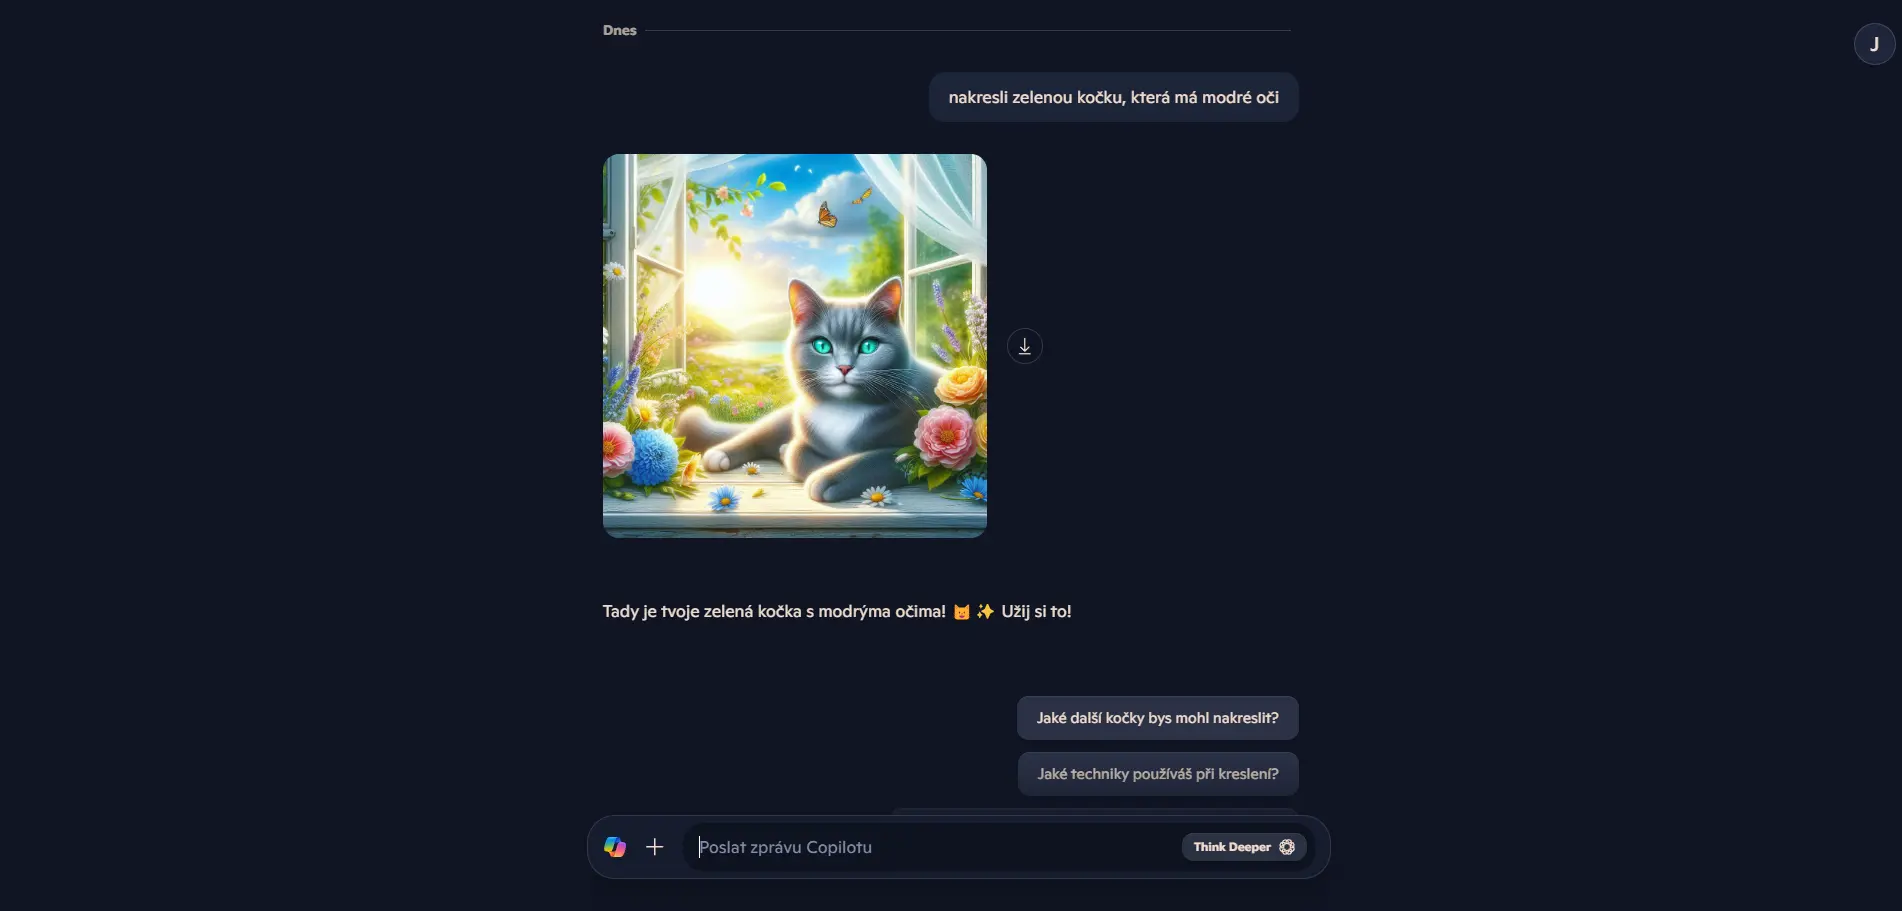Image resolution: width=1902 pixels, height=911 pixels.
Task: Click the Užij si to! text
Action: [1036, 611]
